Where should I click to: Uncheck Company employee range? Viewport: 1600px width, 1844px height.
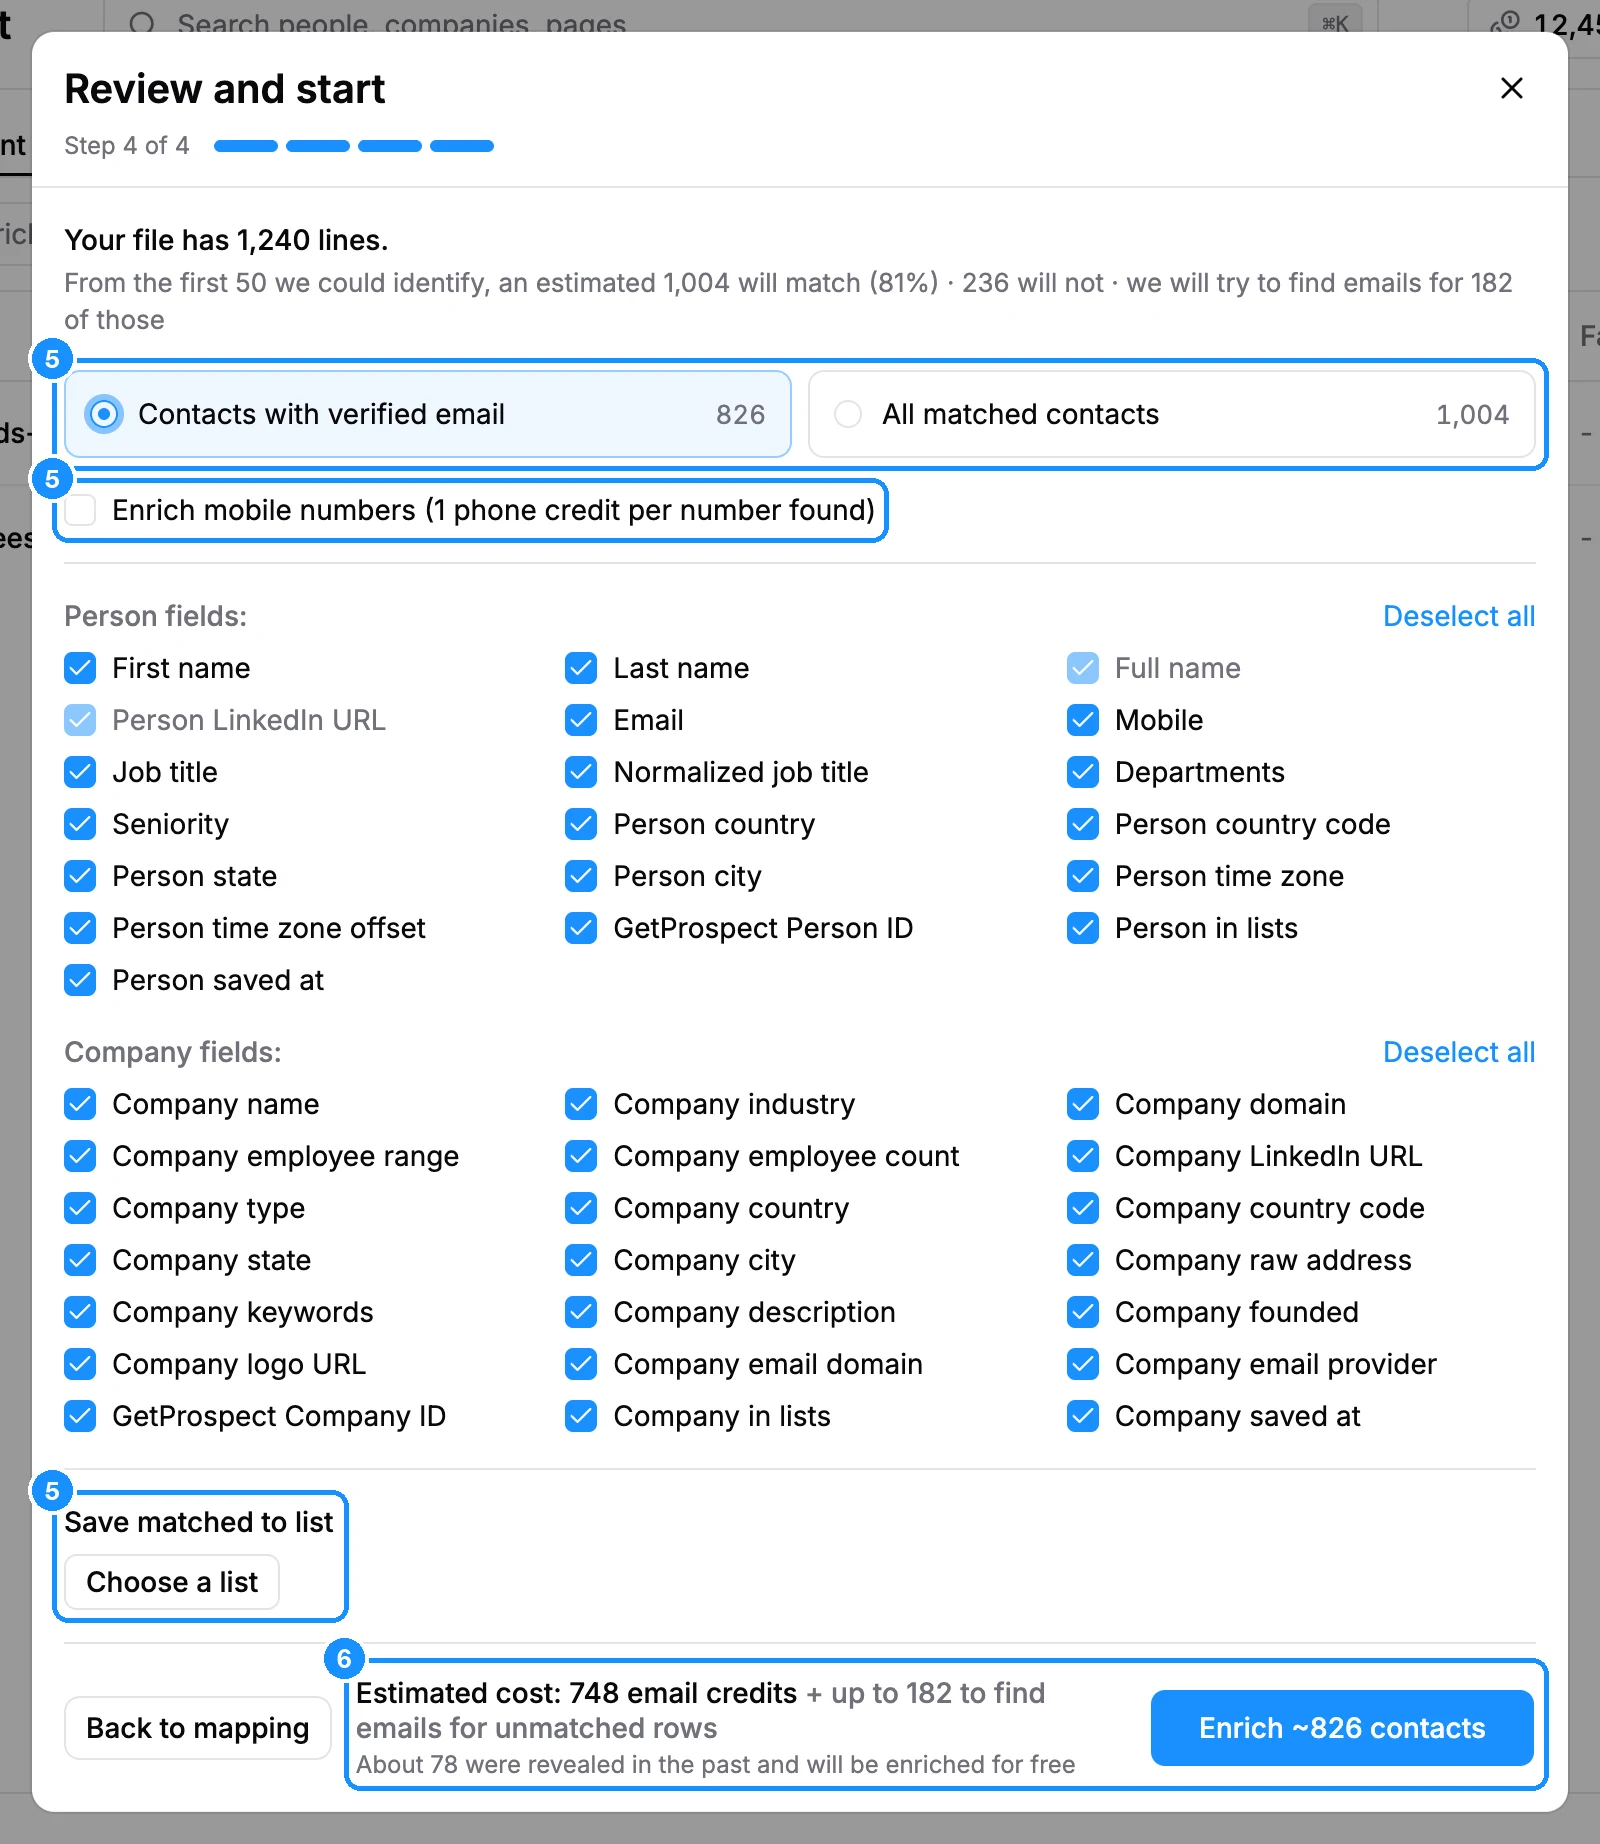point(80,1156)
